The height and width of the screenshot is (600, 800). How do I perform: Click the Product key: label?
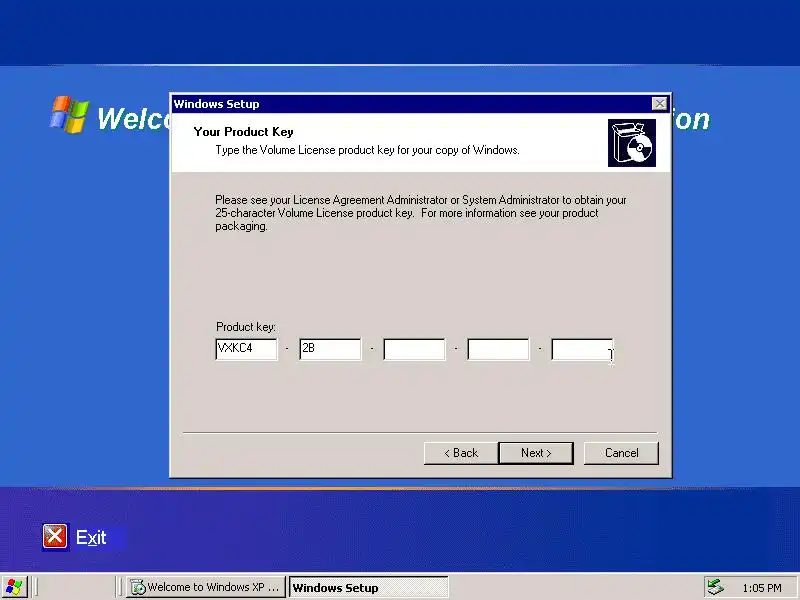(245, 327)
